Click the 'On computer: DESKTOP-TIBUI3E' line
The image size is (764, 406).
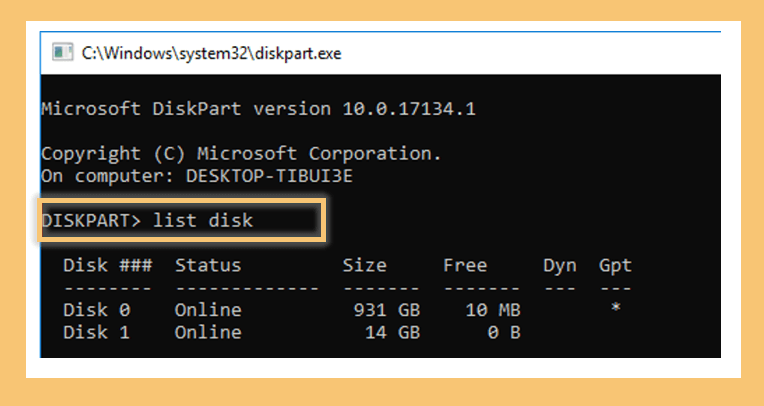[197, 175]
